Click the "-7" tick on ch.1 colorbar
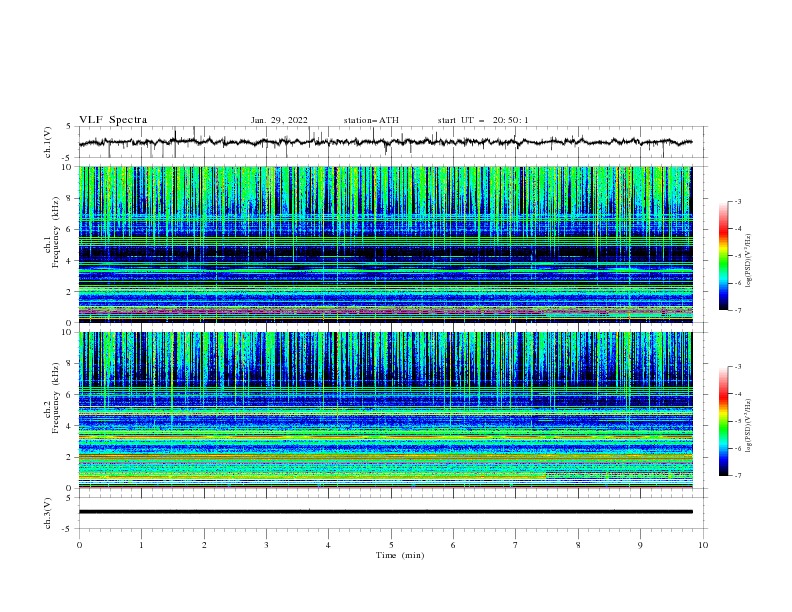Image resolution: width=792 pixels, height=612 pixels. coord(738,310)
